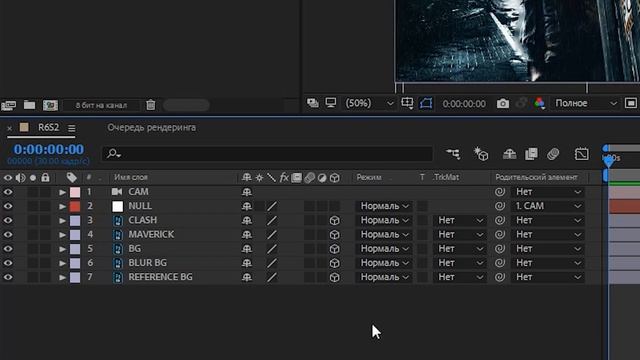Click parent pick whip for BG layer
The width and height of the screenshot is (640, 360).
click(x=500, y=249)
